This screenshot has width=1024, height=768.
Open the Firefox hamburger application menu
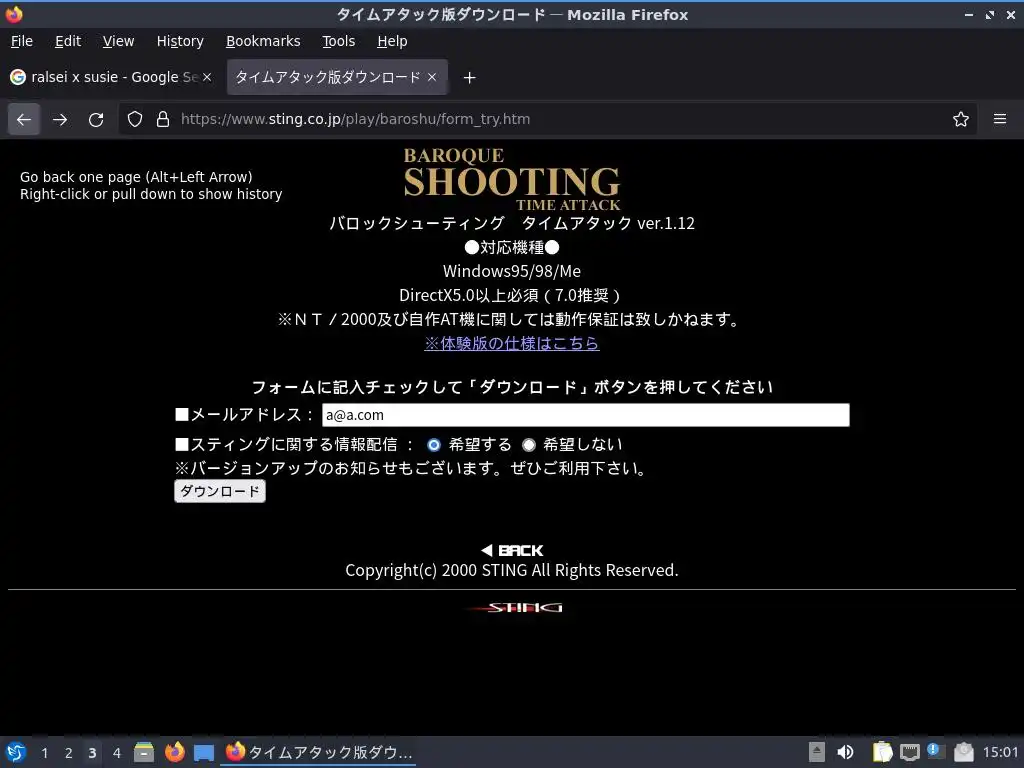tap(1000, 120)
